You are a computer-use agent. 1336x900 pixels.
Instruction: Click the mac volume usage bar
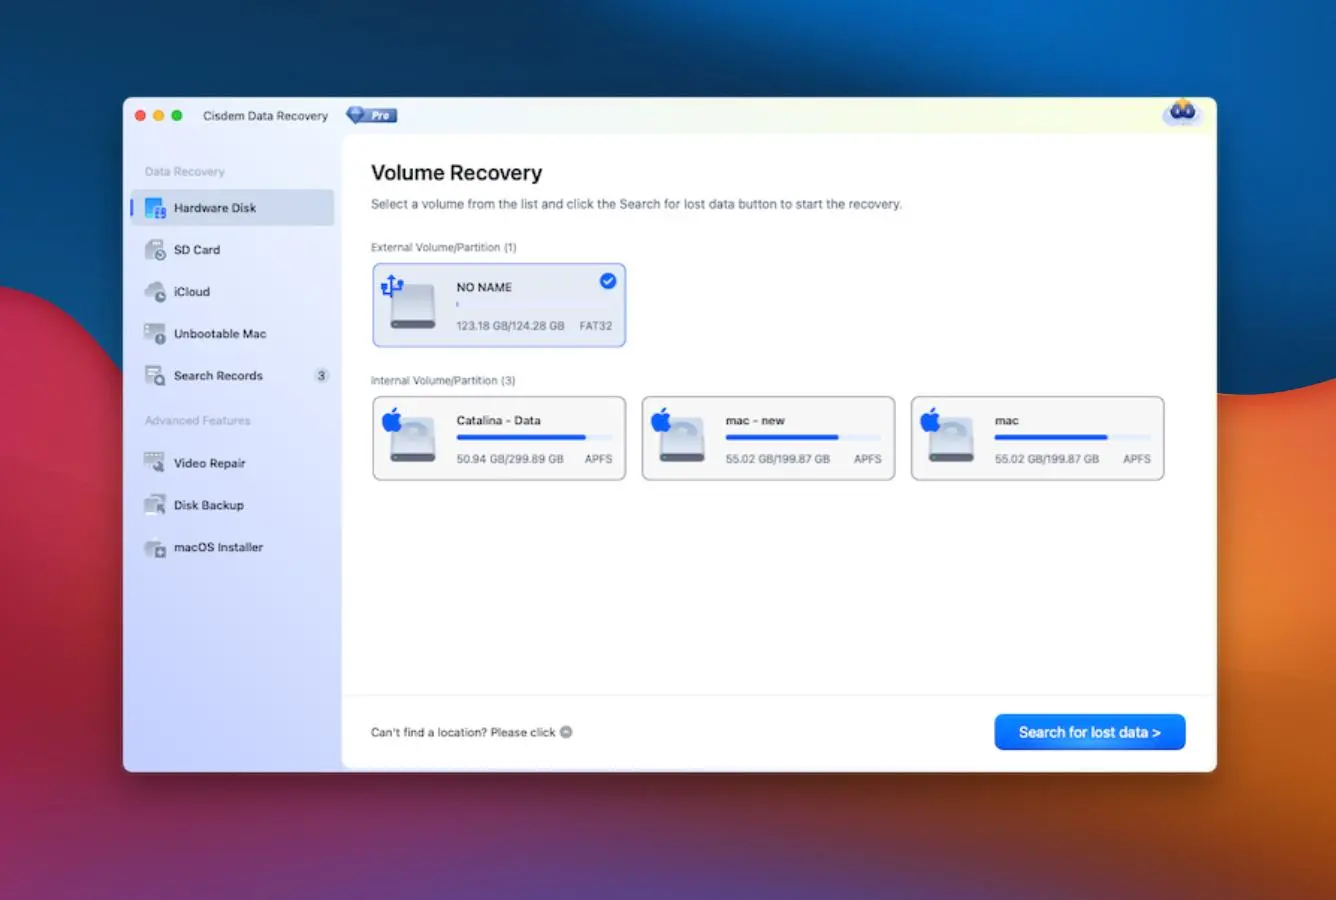1072,437
